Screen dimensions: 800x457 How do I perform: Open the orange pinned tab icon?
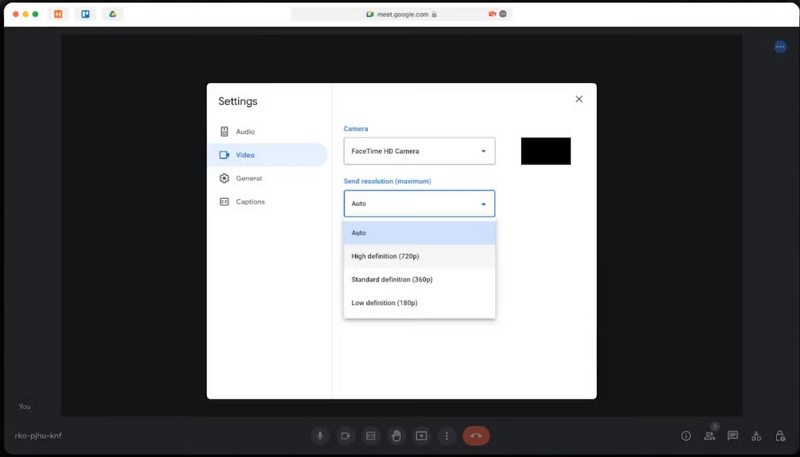58,14
